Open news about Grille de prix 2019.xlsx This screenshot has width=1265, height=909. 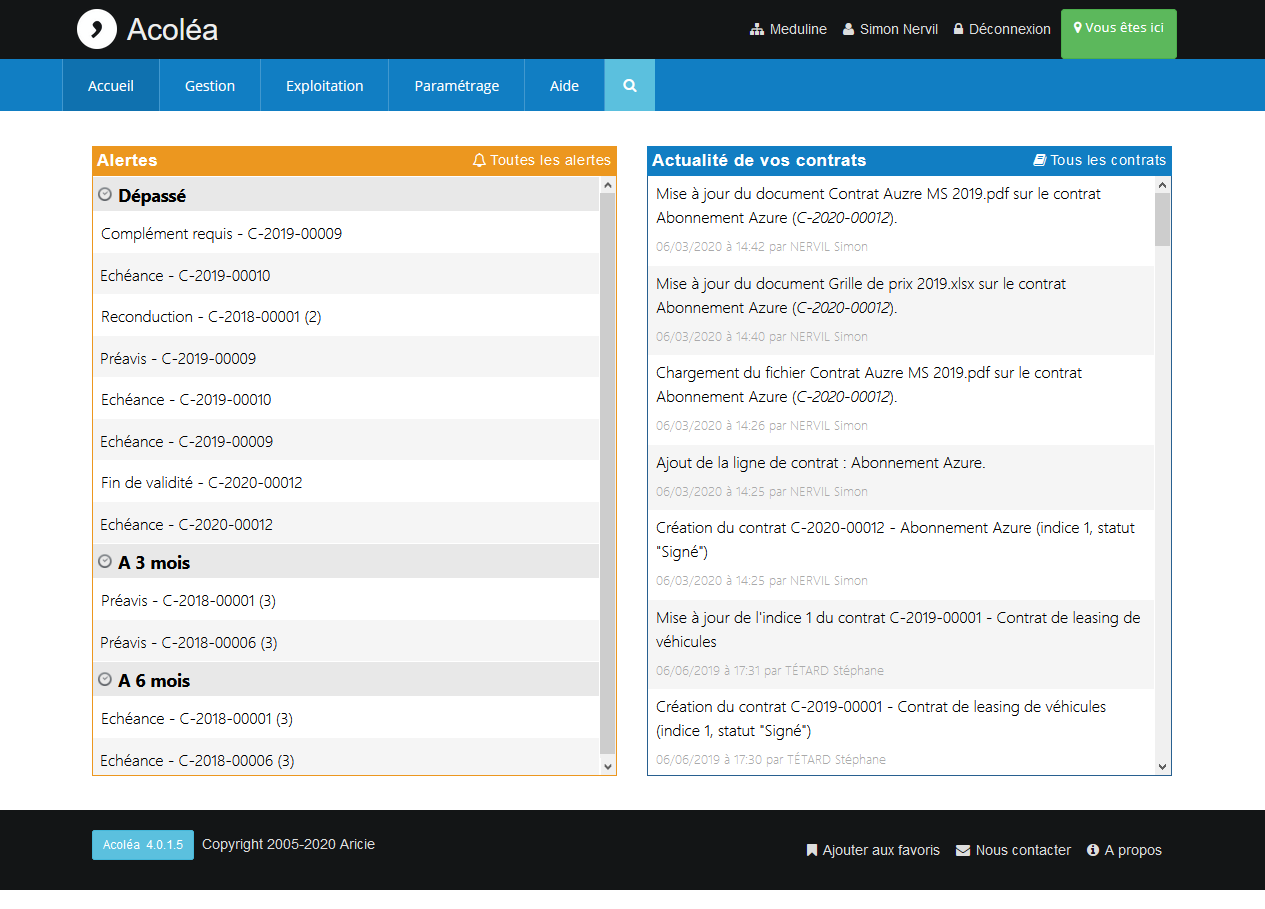[x=901, y=310]
